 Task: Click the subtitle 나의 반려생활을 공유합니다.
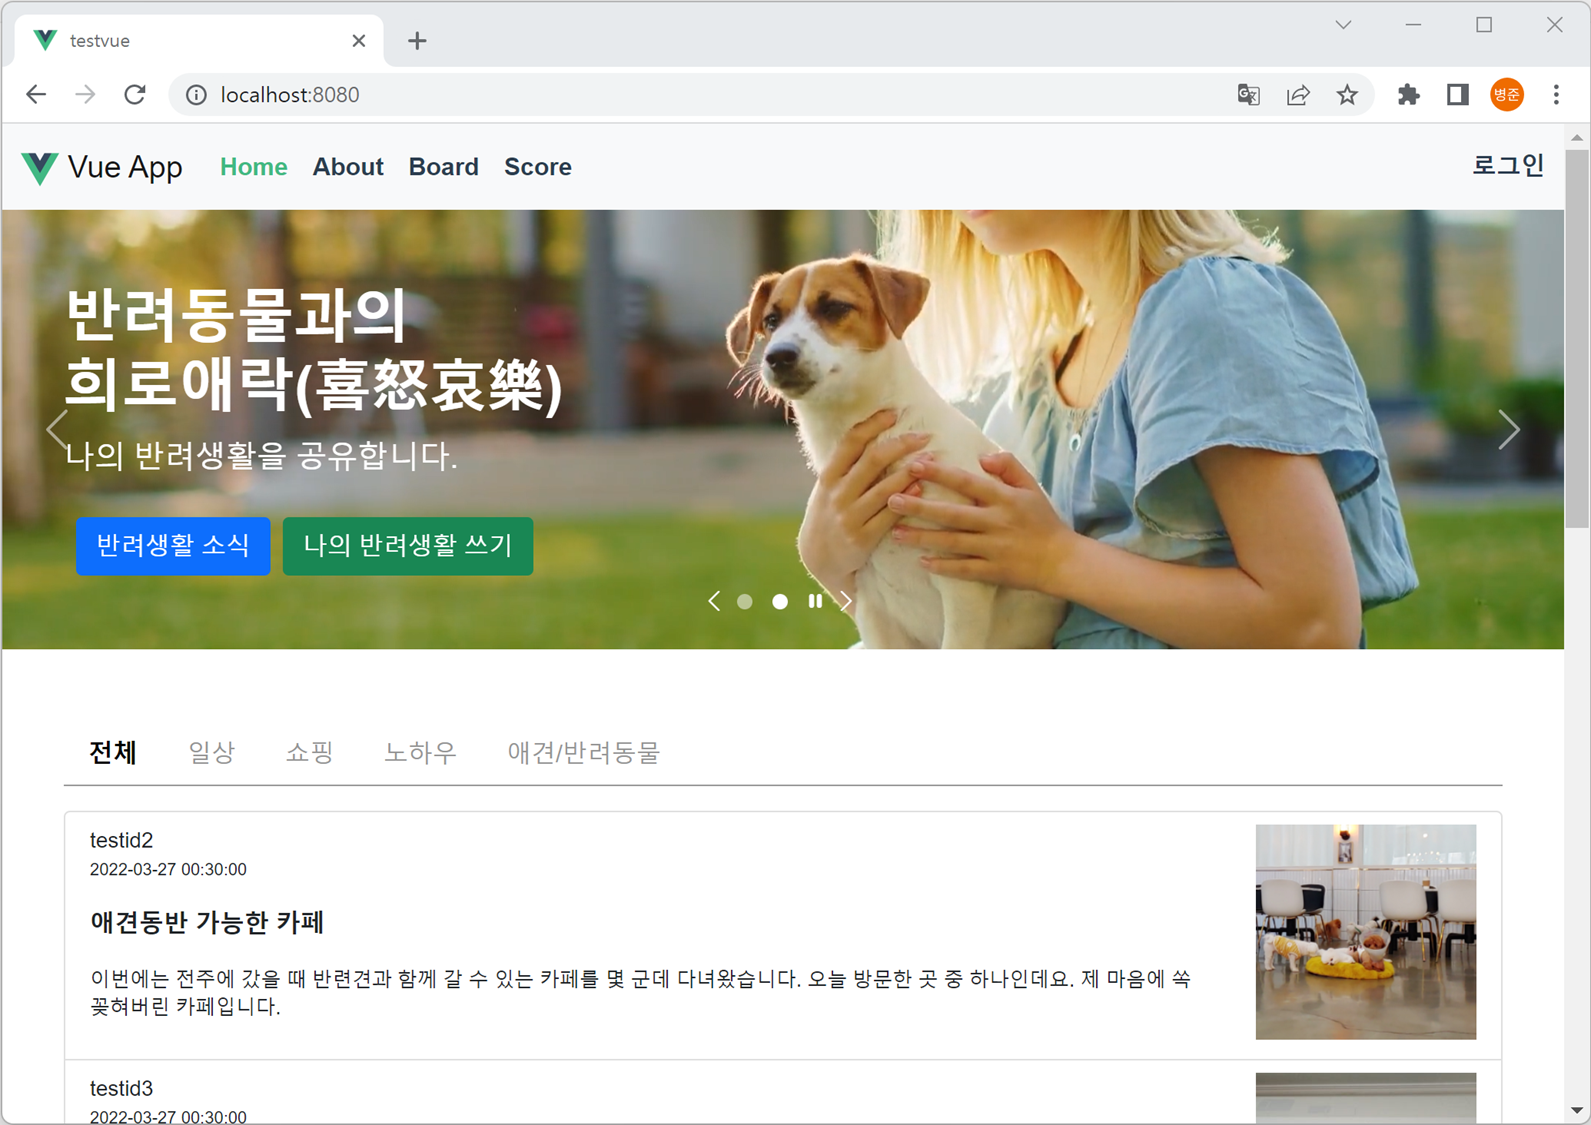coord(261,456)
